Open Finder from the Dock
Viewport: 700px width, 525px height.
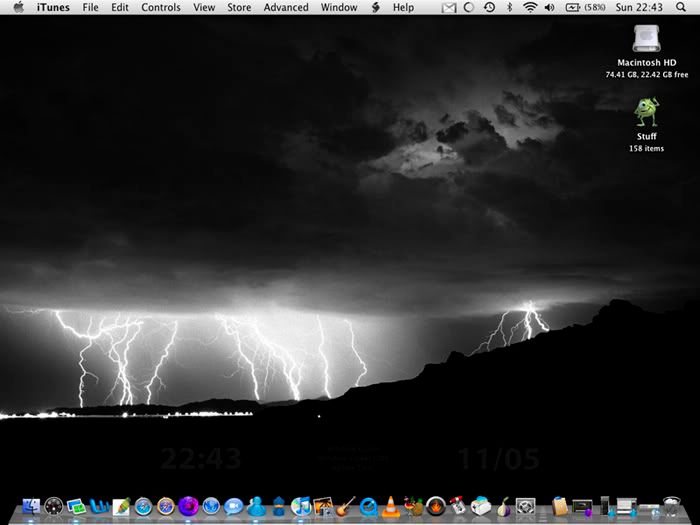click(31, 506)
